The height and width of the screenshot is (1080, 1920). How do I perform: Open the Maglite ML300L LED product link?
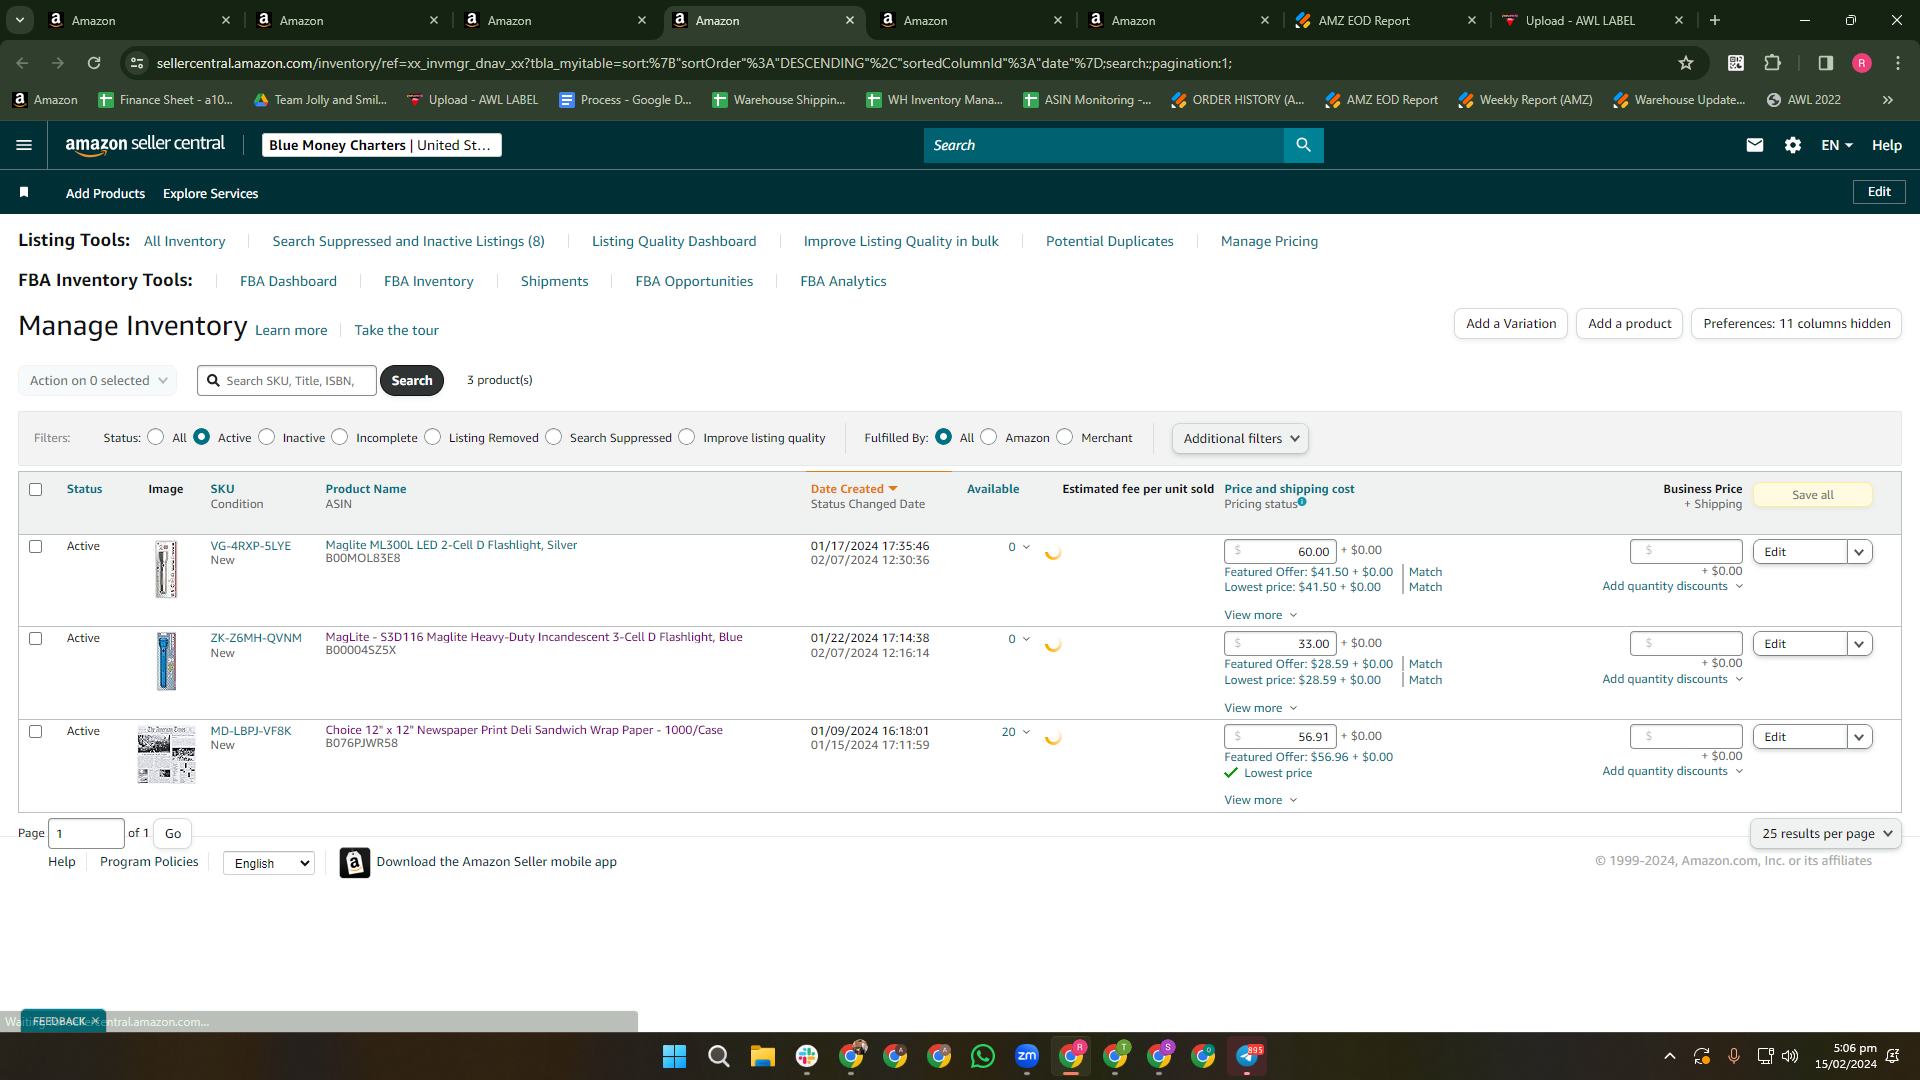451,545
